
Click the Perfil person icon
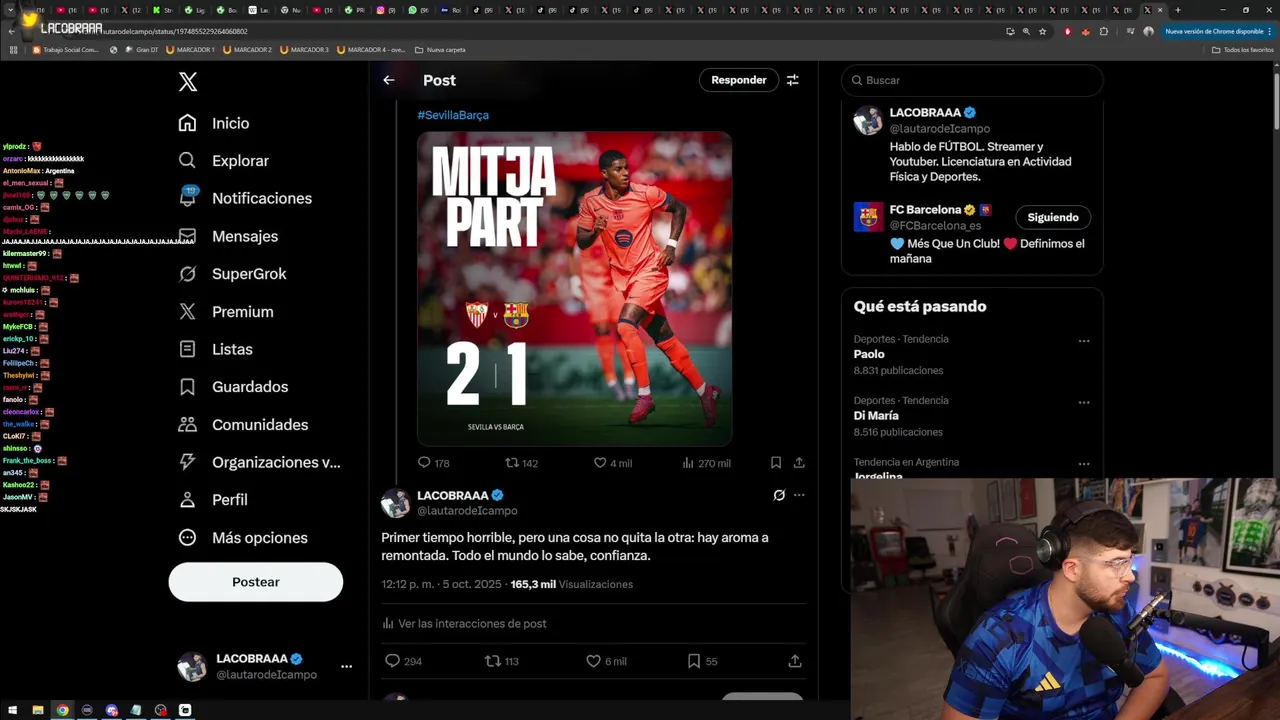tap(187, 500)
